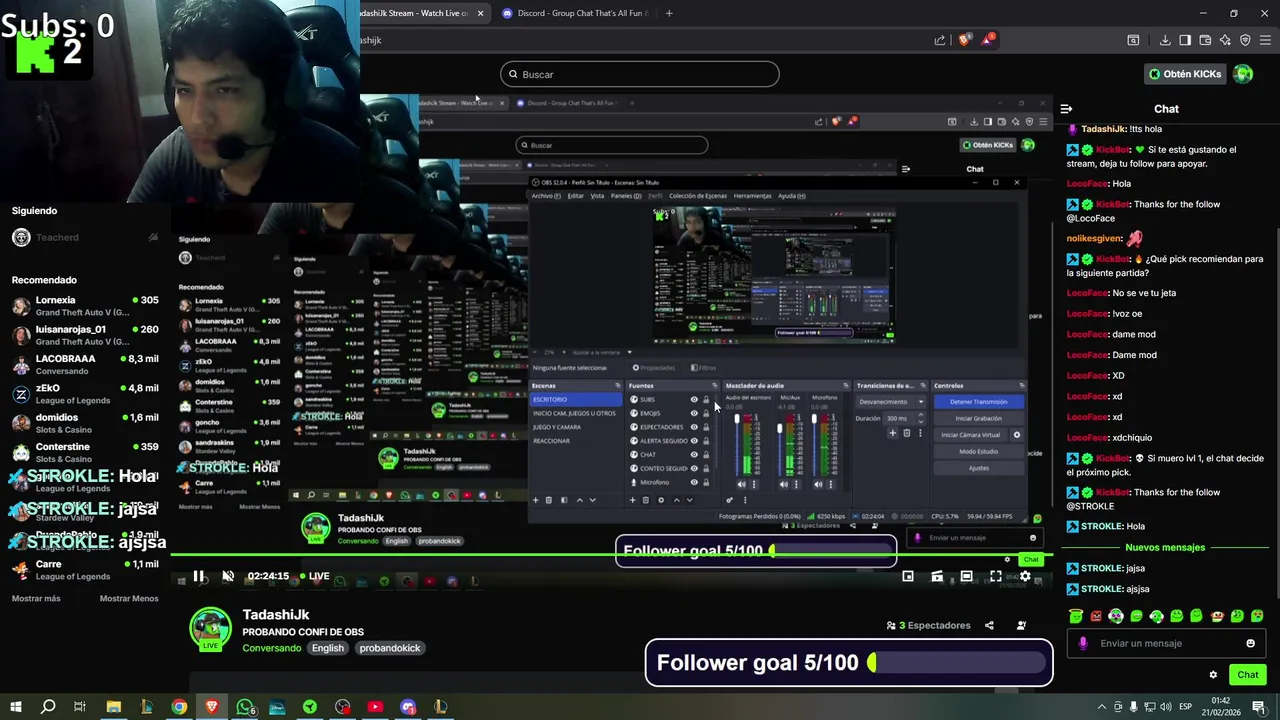Click Iniciar Grabación in OBS controls
Viewport: 1280px width, 720px height.
coord(979,419)
